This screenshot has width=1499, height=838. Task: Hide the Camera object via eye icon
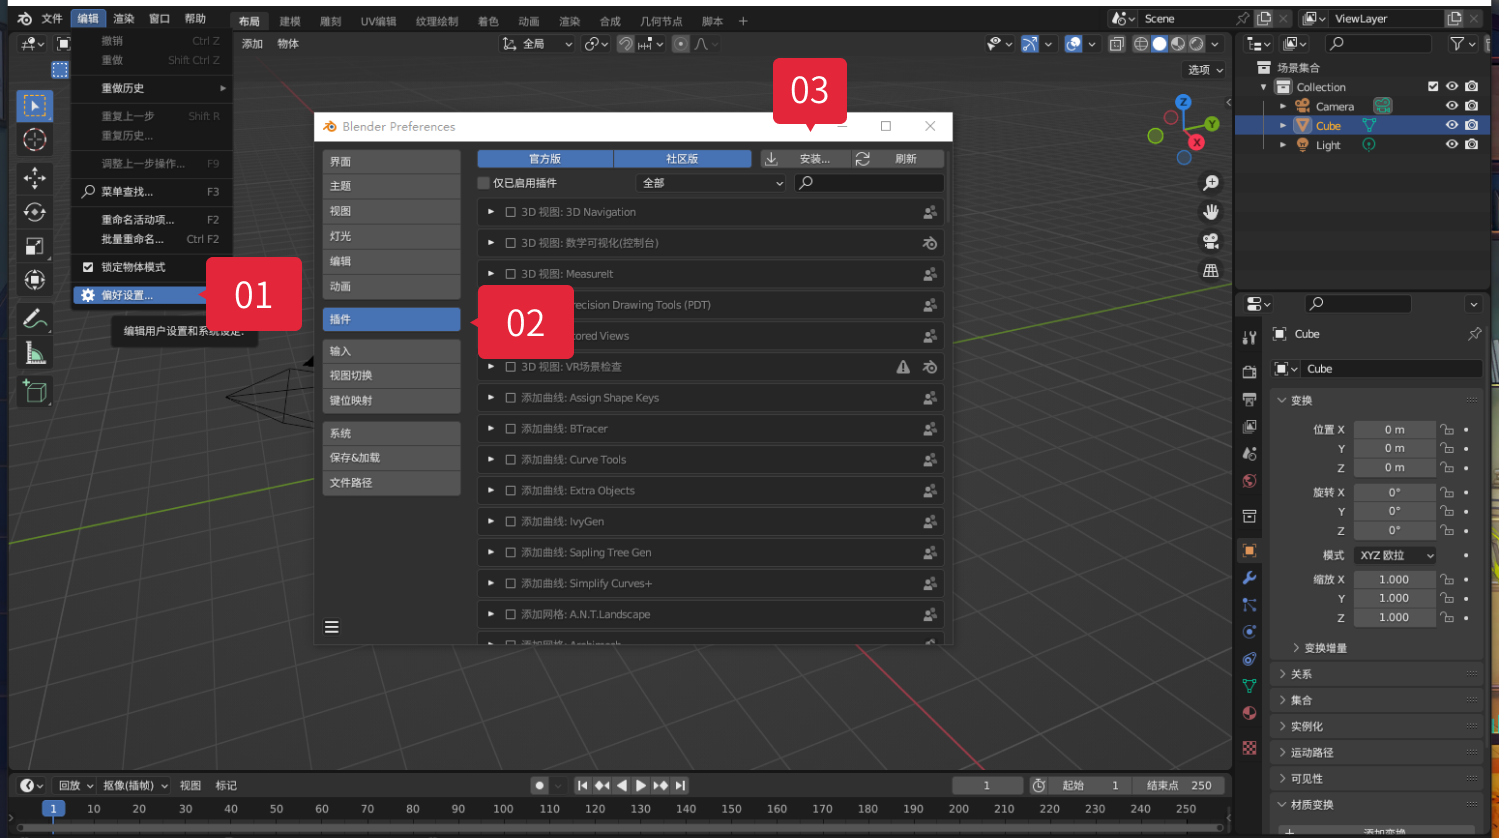pyautogui.click(x=1452, y=106)
